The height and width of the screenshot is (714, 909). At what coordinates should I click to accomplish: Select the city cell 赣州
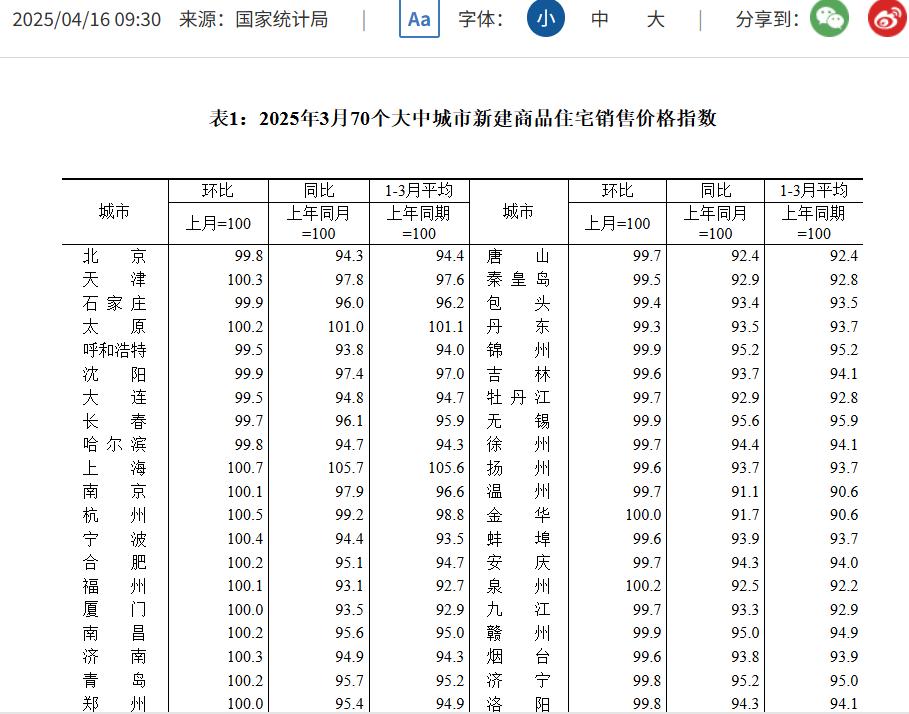click(518, 633)
